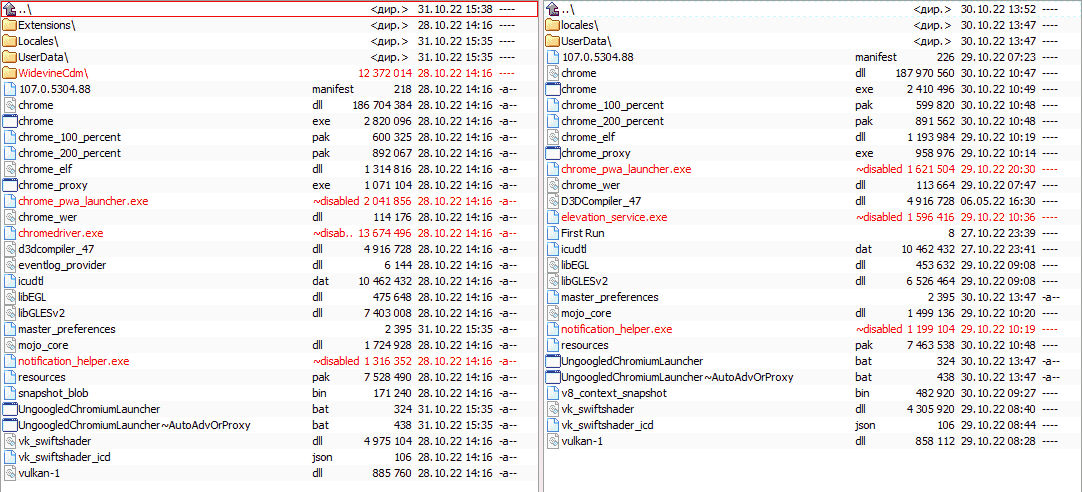This screenshot has width=1082, height=492.
Task: Click the 13 674 496 size of chromedriver
Action: coord(386,233)
